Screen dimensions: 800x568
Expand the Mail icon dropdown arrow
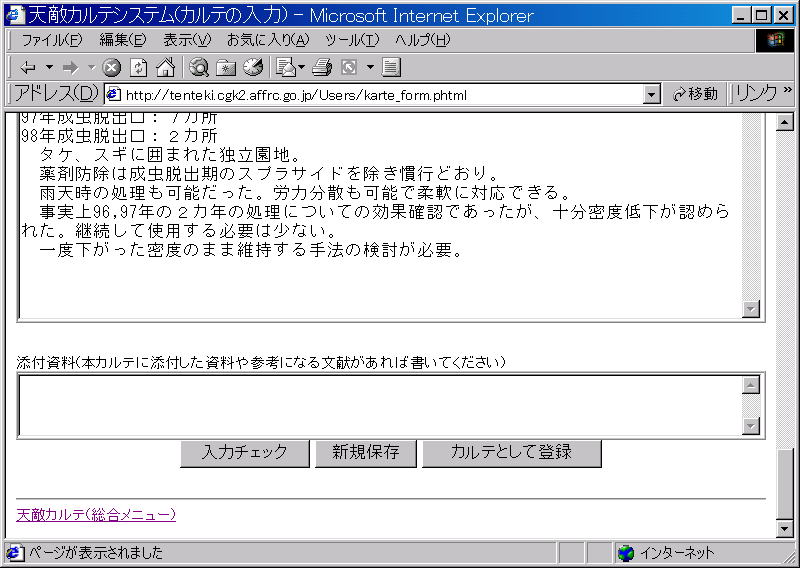[302, 68]
